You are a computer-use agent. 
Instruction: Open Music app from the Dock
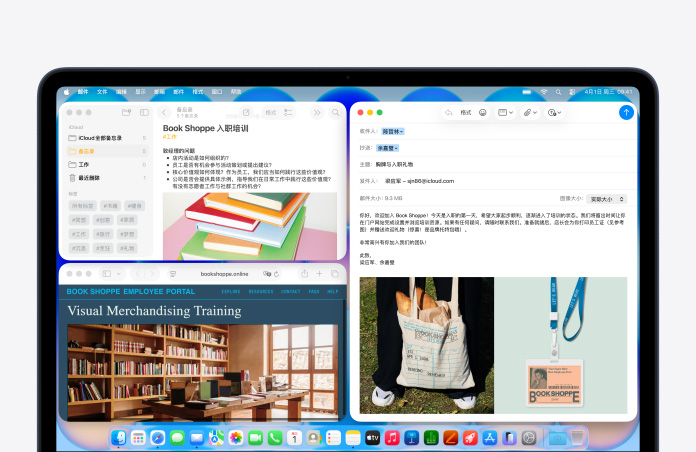pos(392,438)
